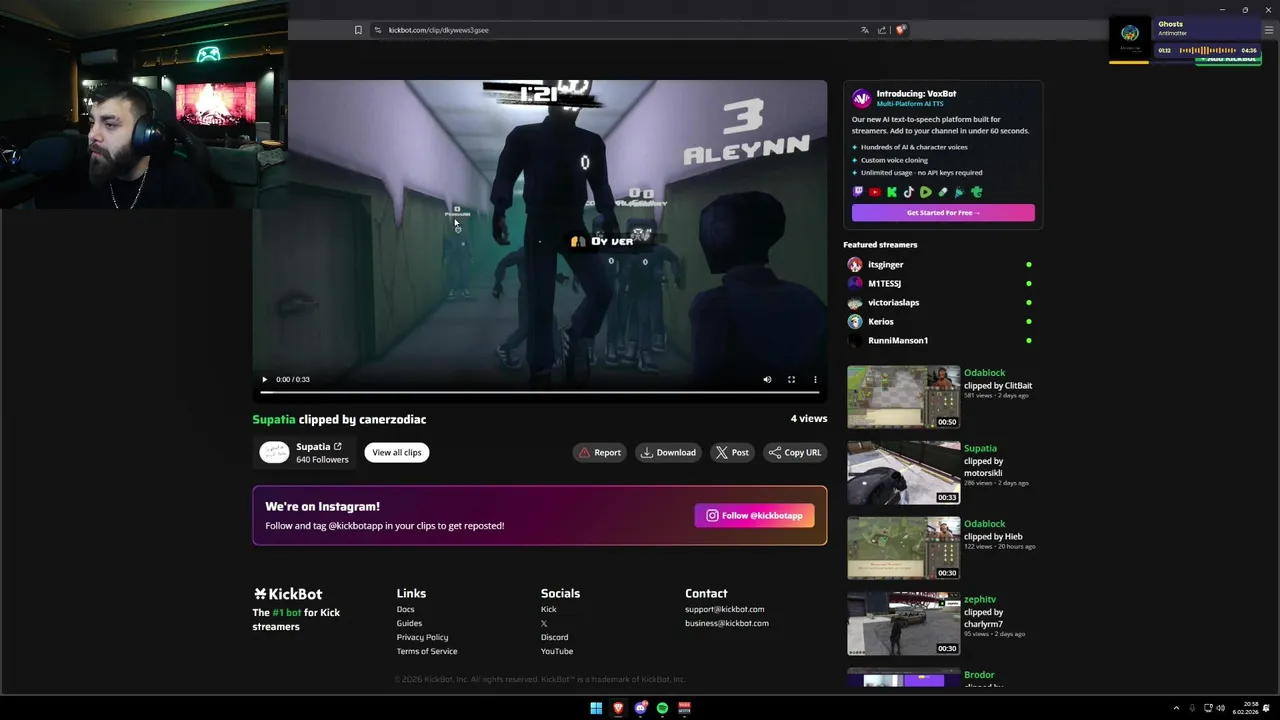The height and width of the screenshot is (720, 1280).
Task: Open video fullscreen mode
Action: point(791,380)
